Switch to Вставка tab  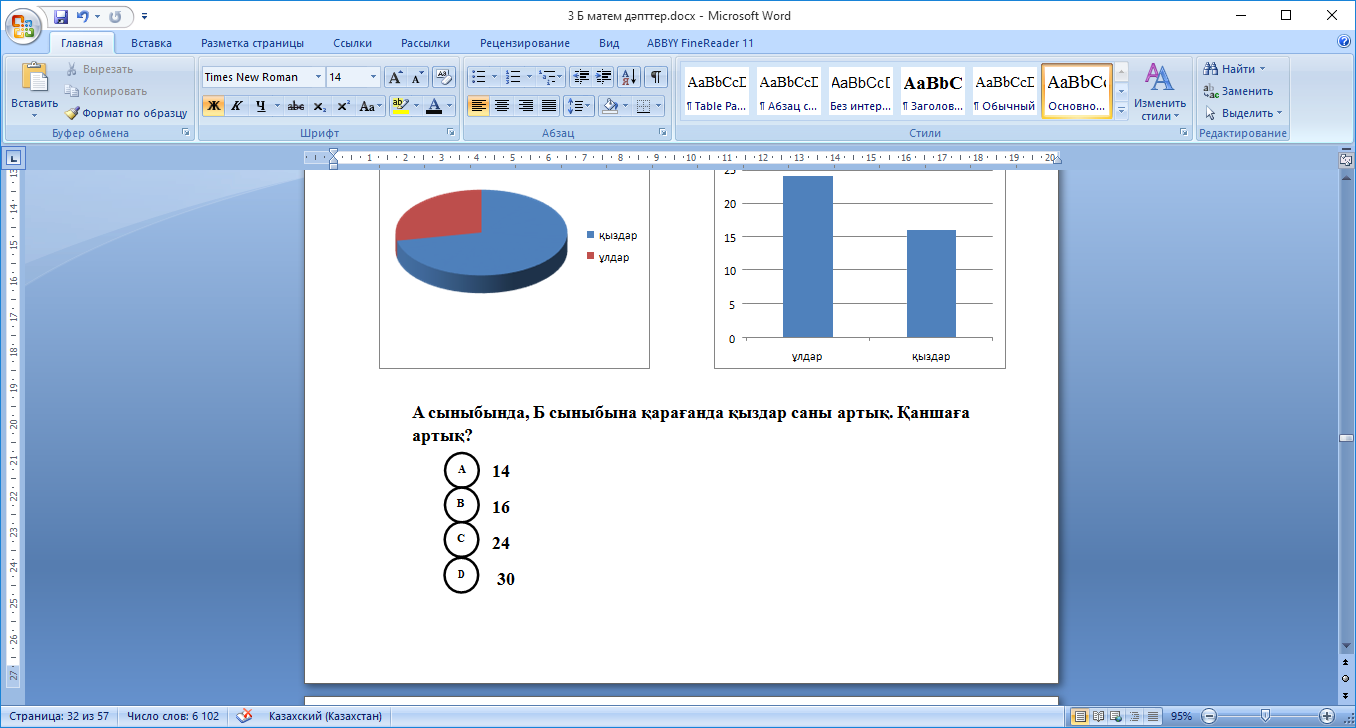coord(151,43)
